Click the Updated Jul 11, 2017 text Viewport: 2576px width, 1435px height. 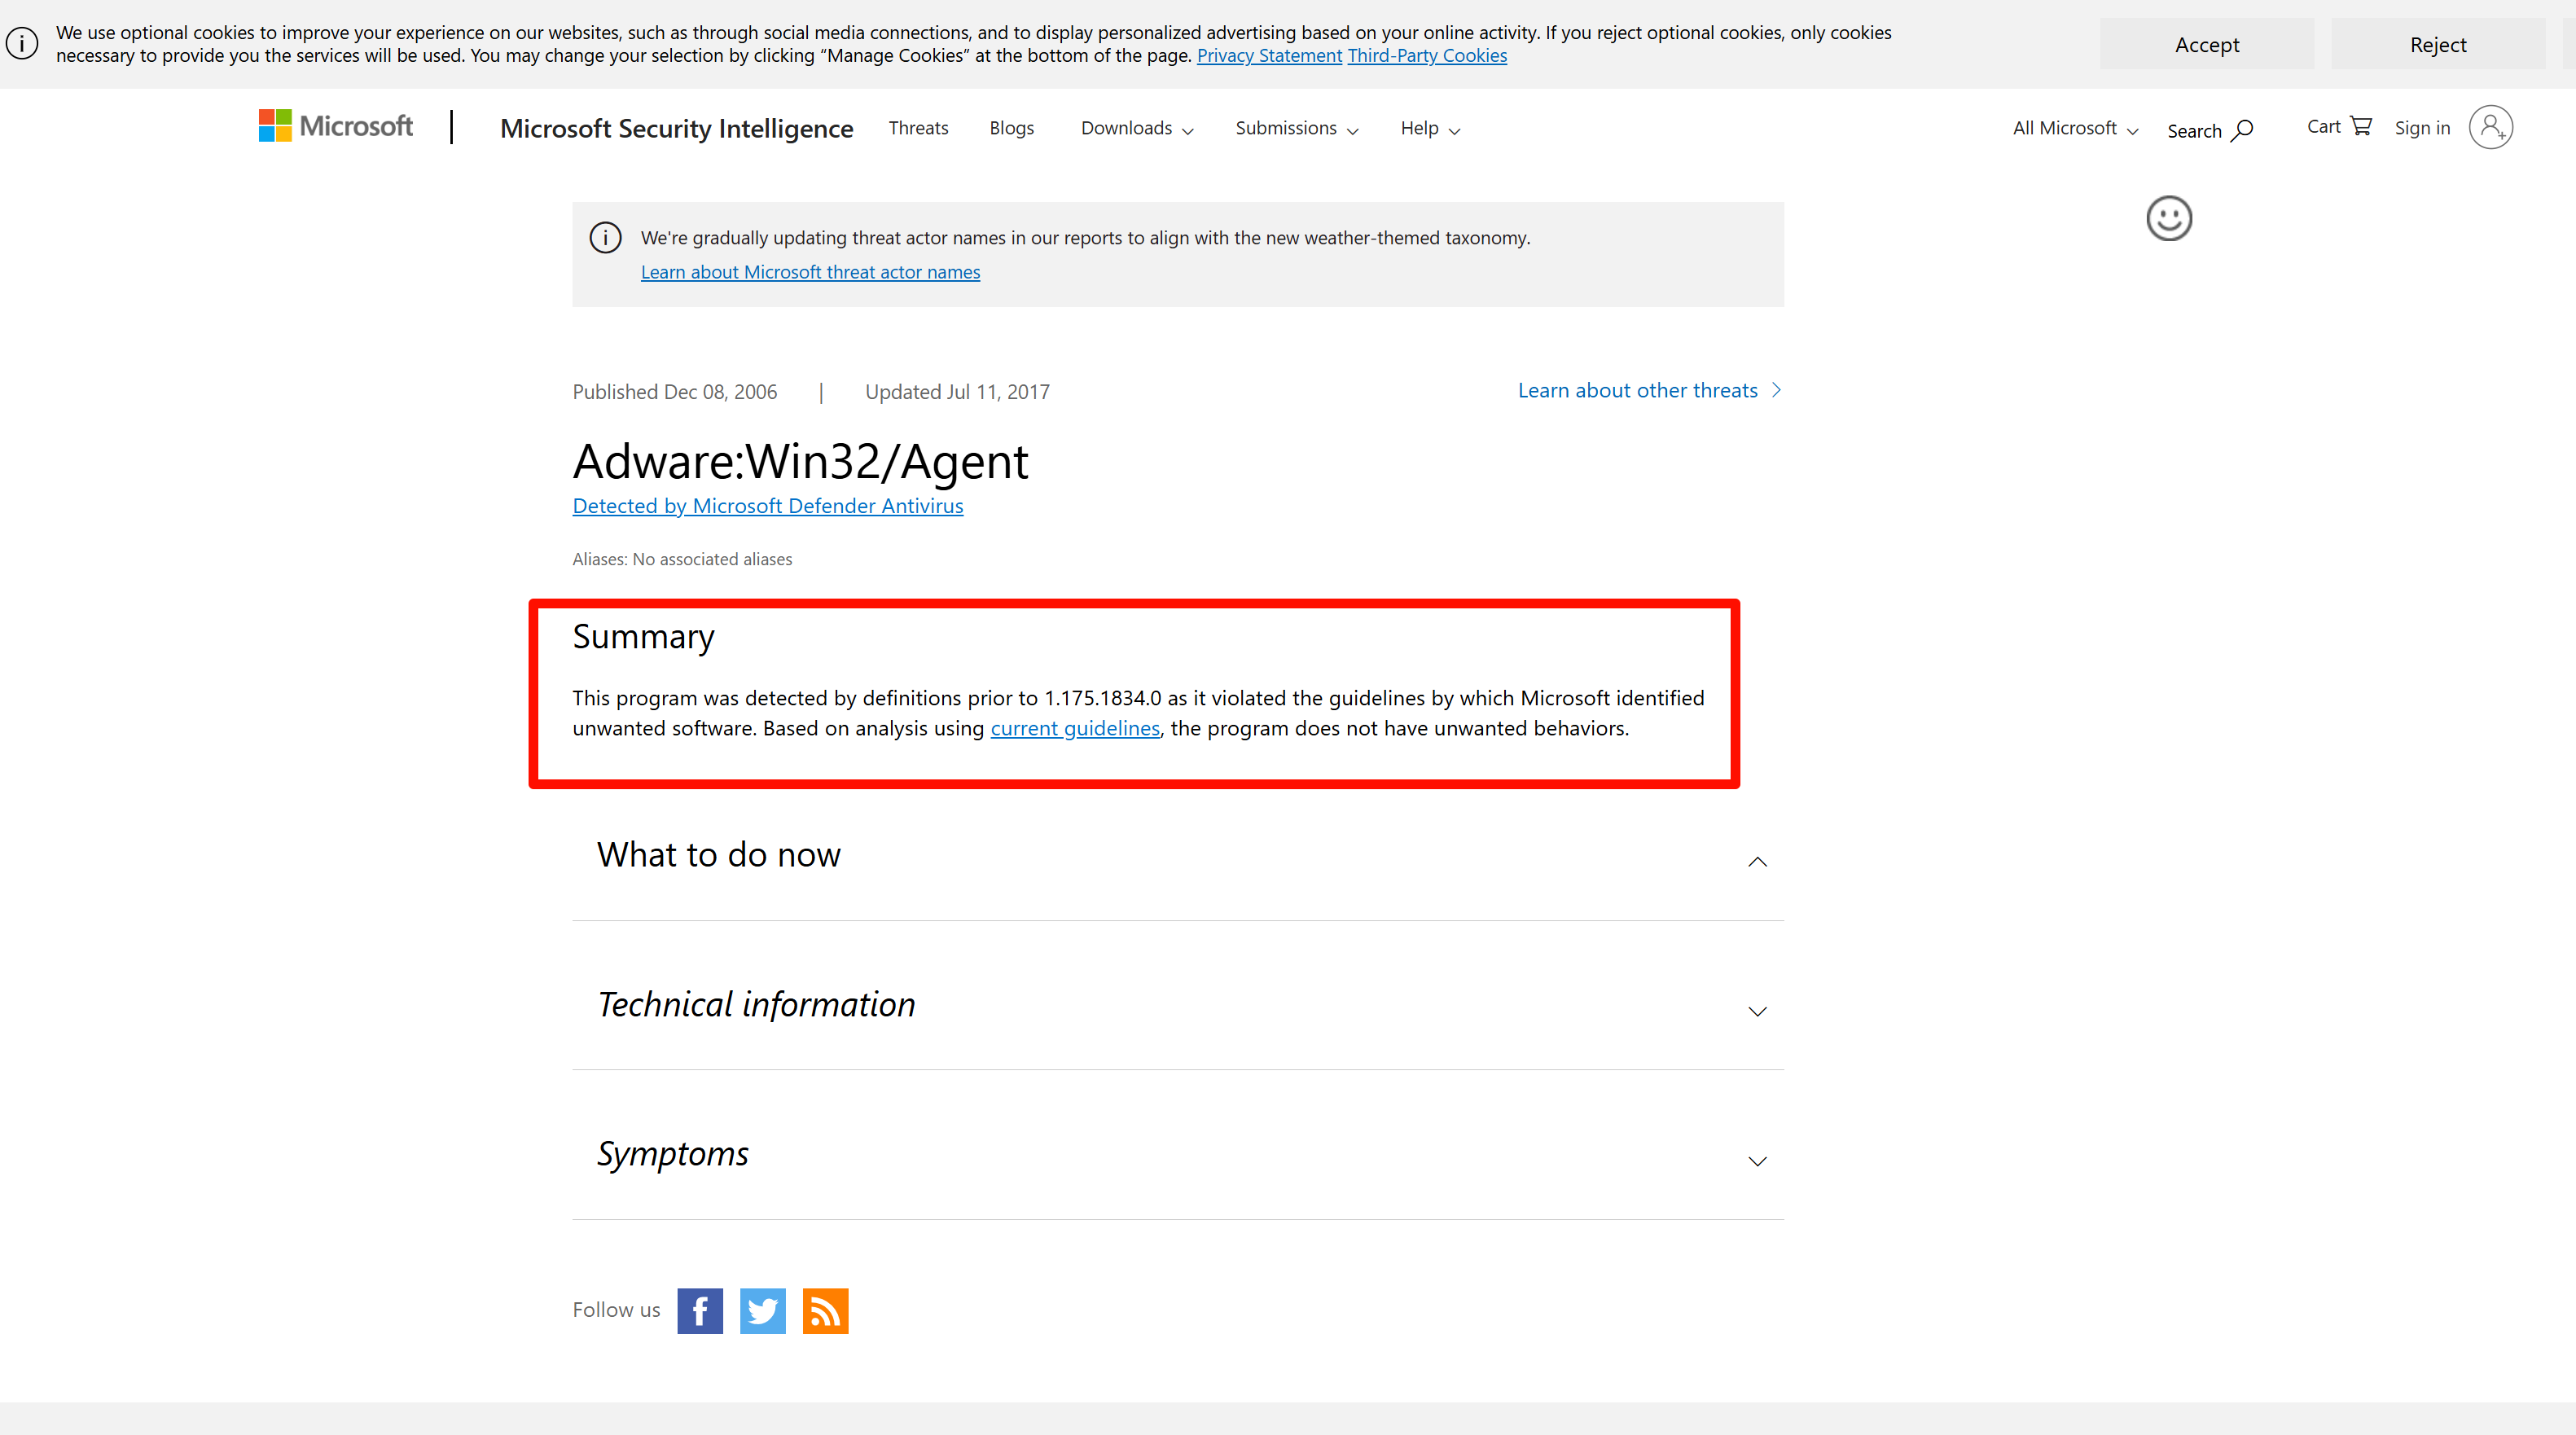coord(957,392)
